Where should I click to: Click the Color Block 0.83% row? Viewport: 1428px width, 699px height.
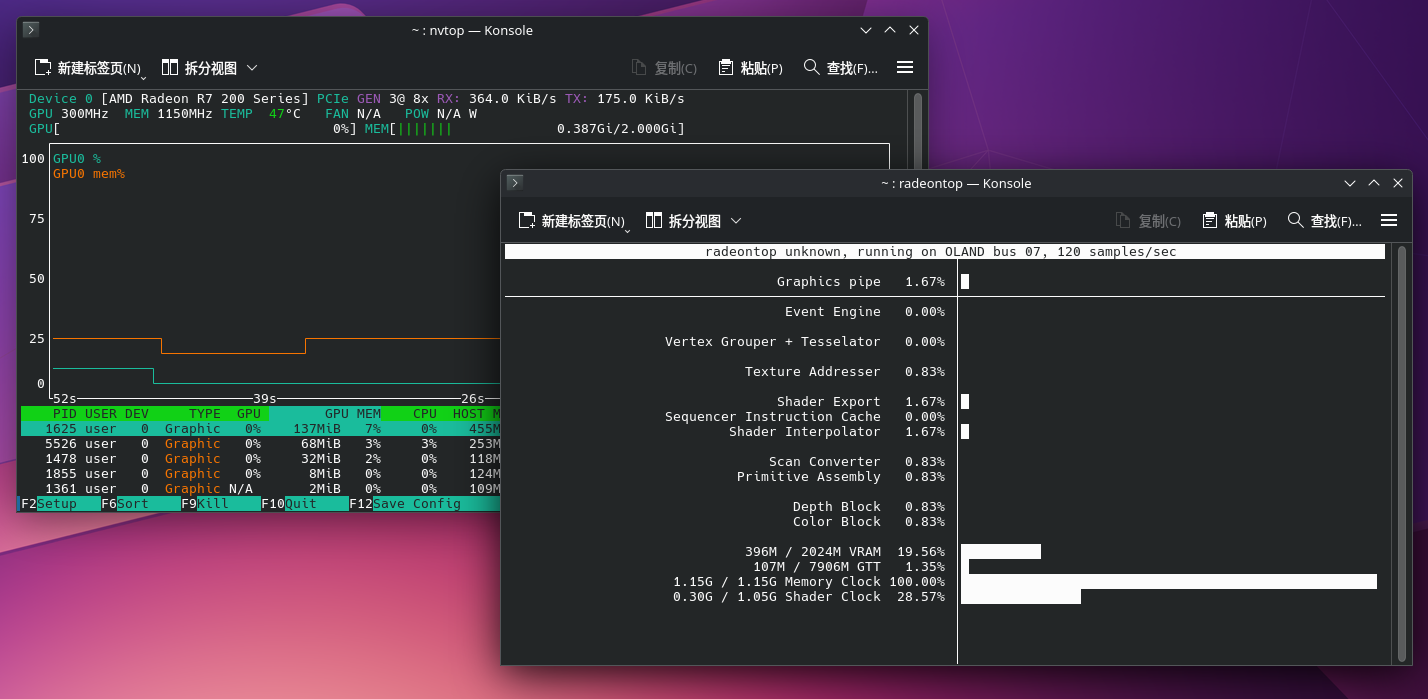[x=869, y=522]
